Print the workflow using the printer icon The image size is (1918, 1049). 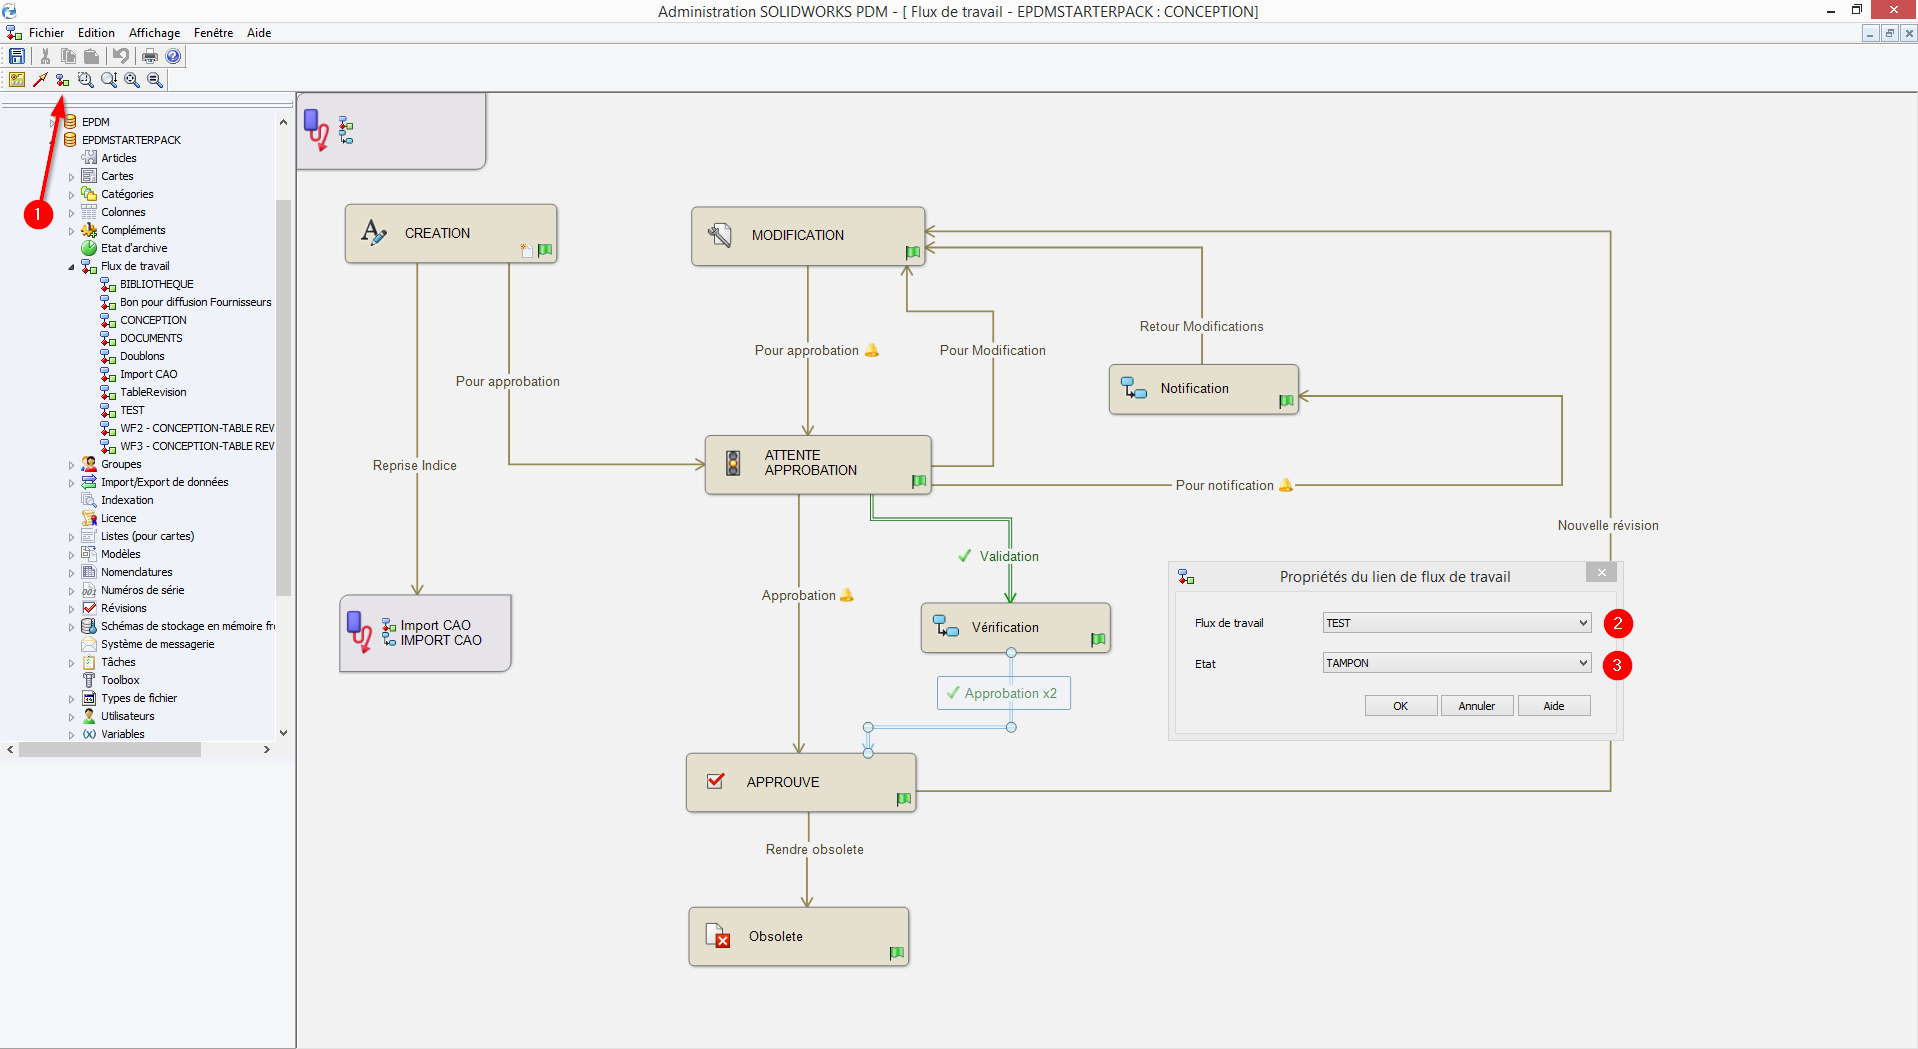pos(150,56)
